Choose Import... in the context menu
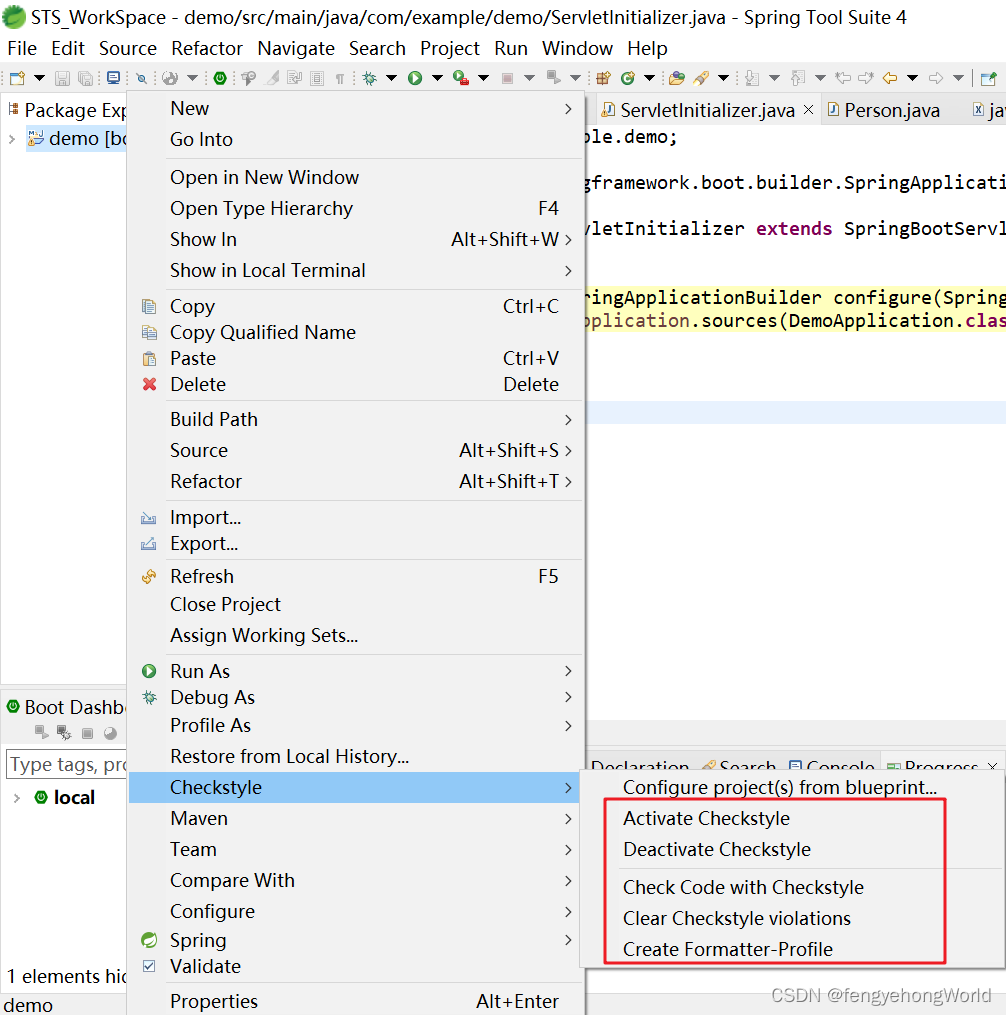Viewport: 1006px width, 1015px height. 355,517
